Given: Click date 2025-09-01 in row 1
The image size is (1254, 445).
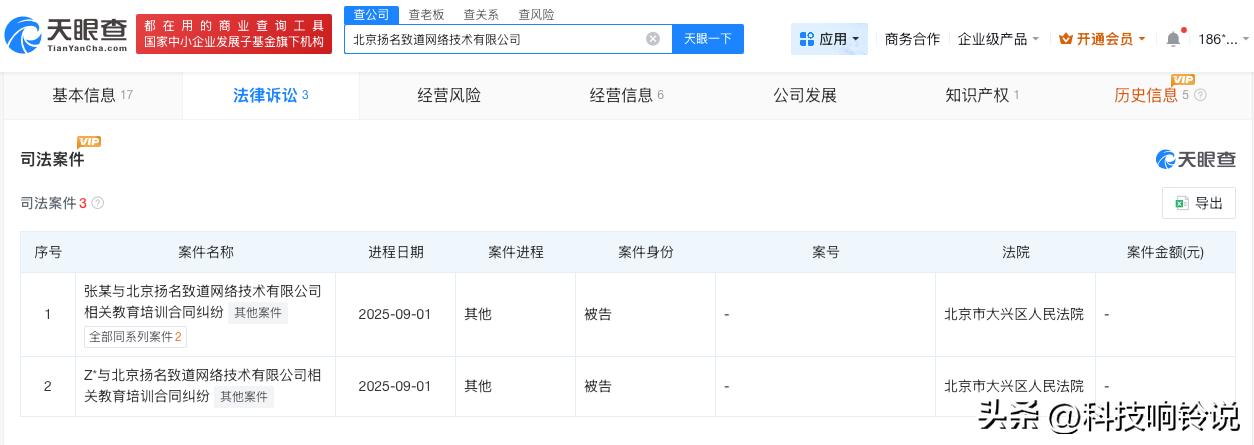Looking at the screenshot, I should point(395,314).
